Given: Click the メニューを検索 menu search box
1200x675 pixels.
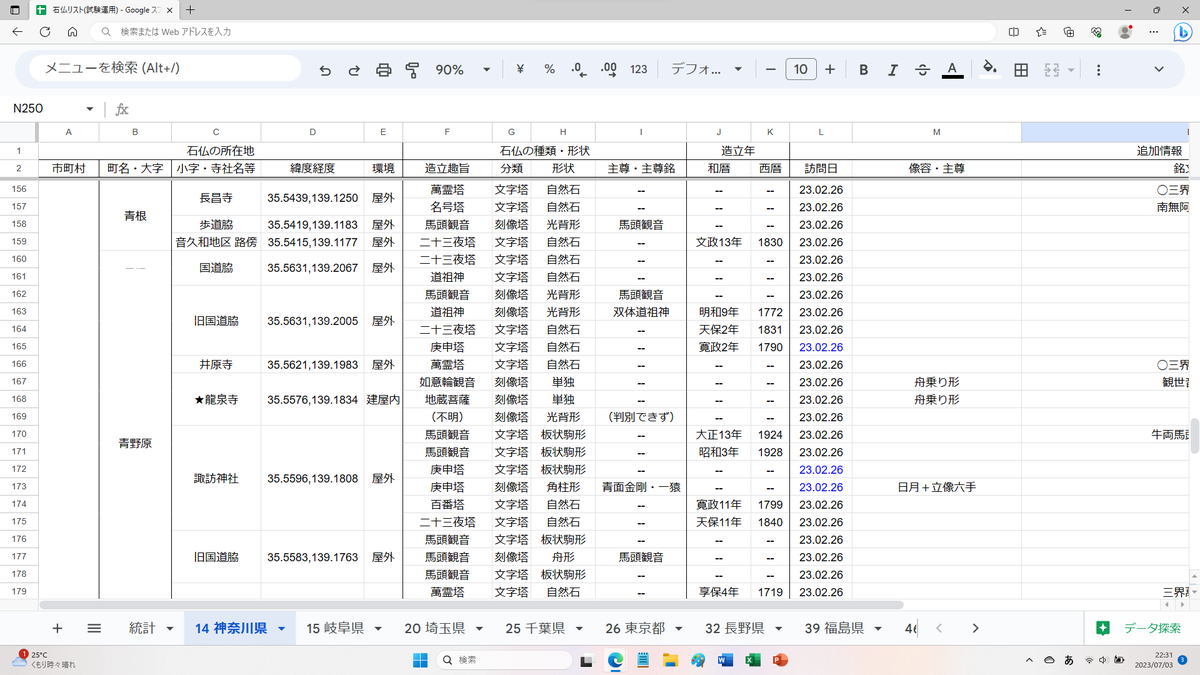Looking at the screenshot, I should pyautogui.click(x=165, y=68).
